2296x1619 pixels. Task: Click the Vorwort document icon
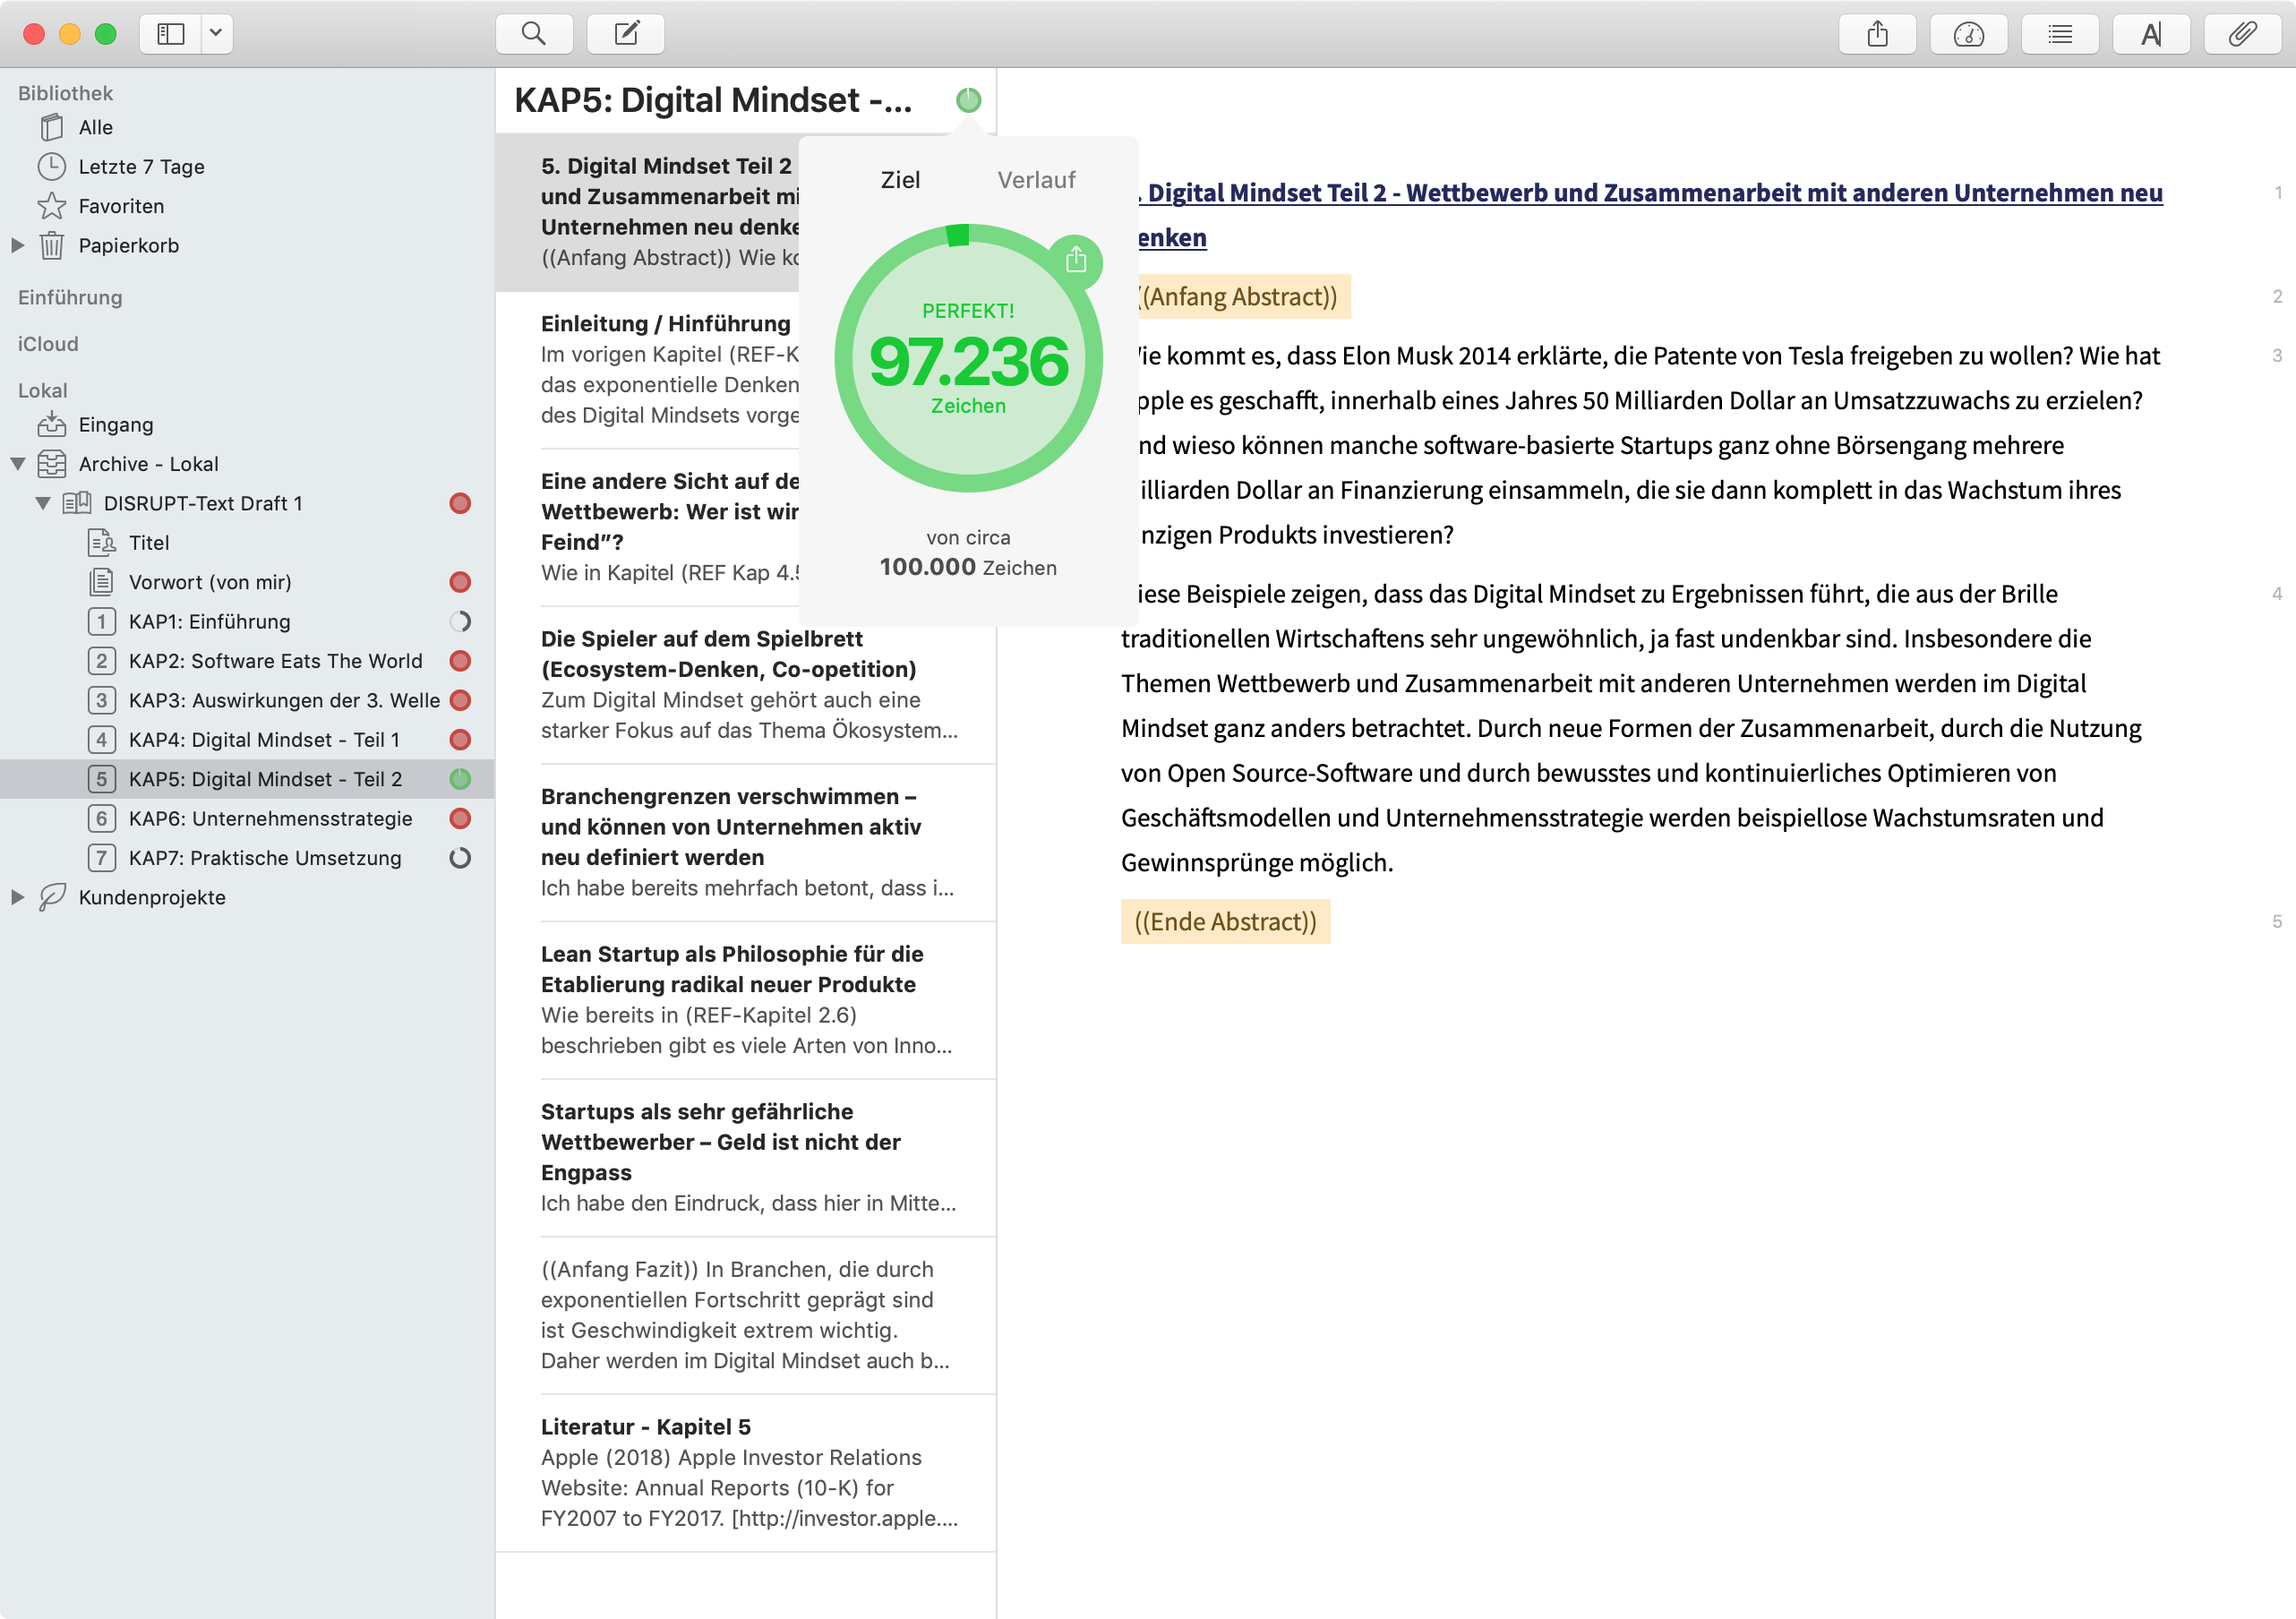101,582
